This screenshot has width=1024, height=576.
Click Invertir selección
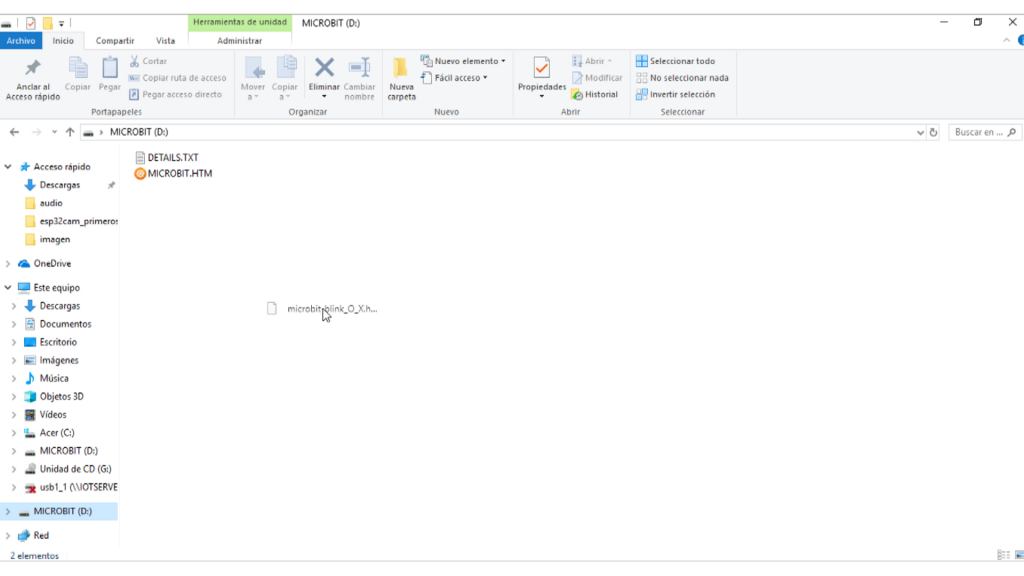coord(676,95)
